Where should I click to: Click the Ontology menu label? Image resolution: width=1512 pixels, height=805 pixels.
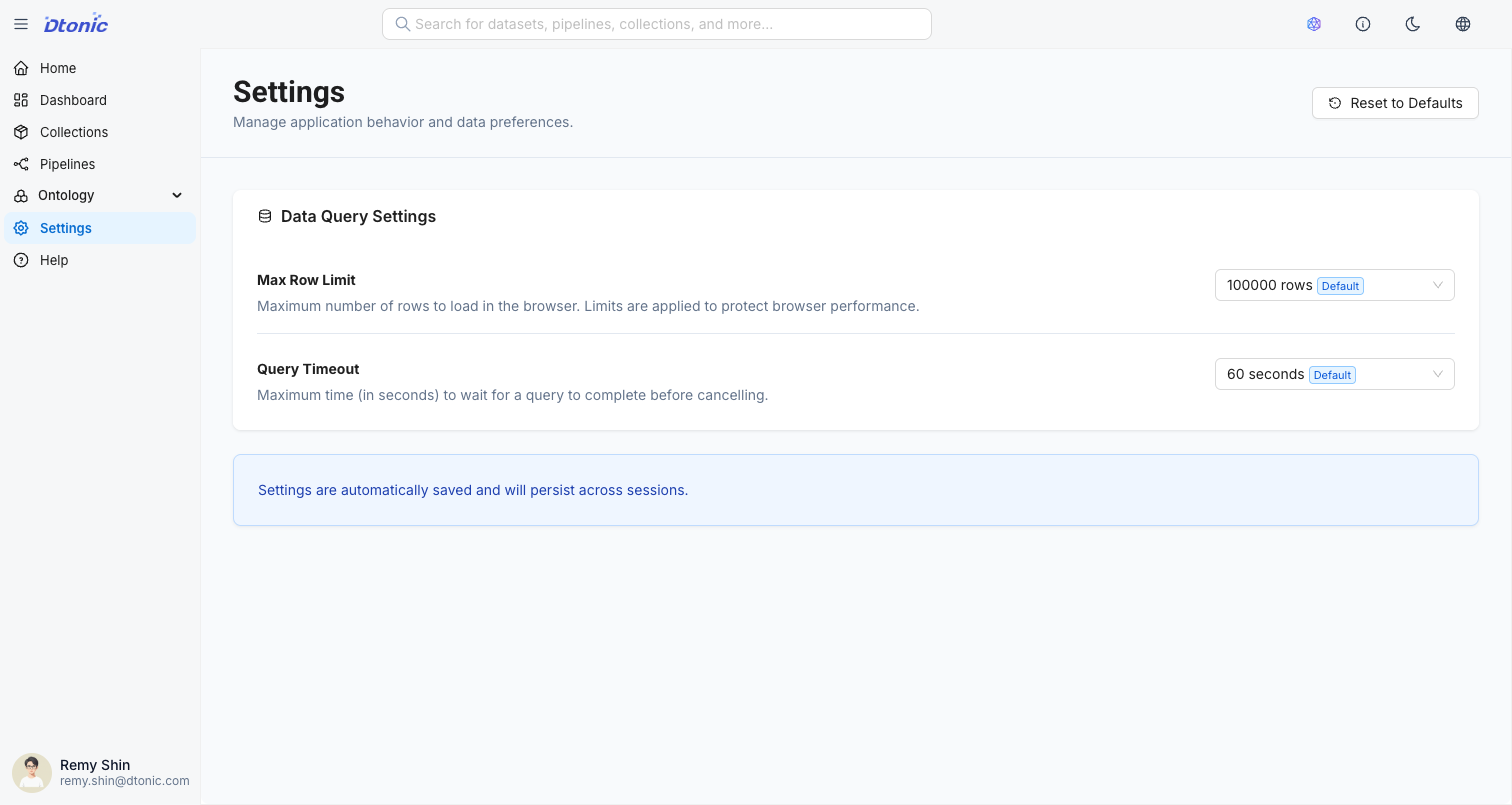(66, 196)
